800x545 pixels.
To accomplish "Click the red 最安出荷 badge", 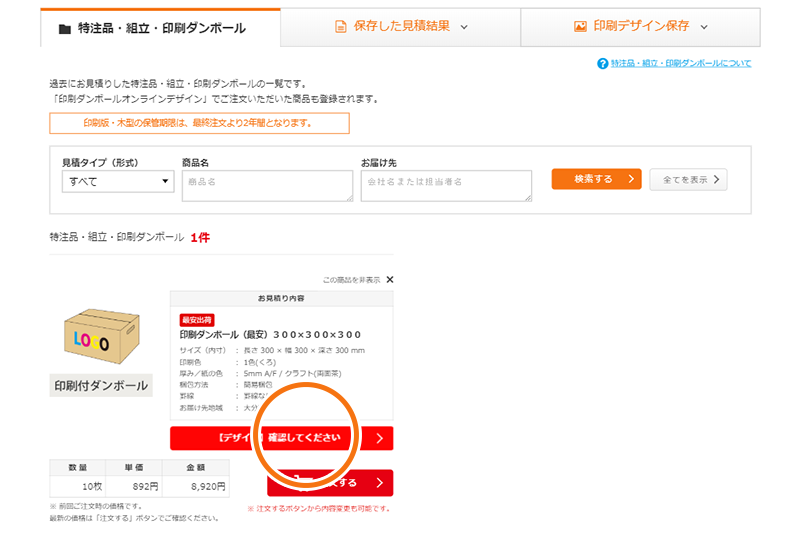I will [197, 320].
